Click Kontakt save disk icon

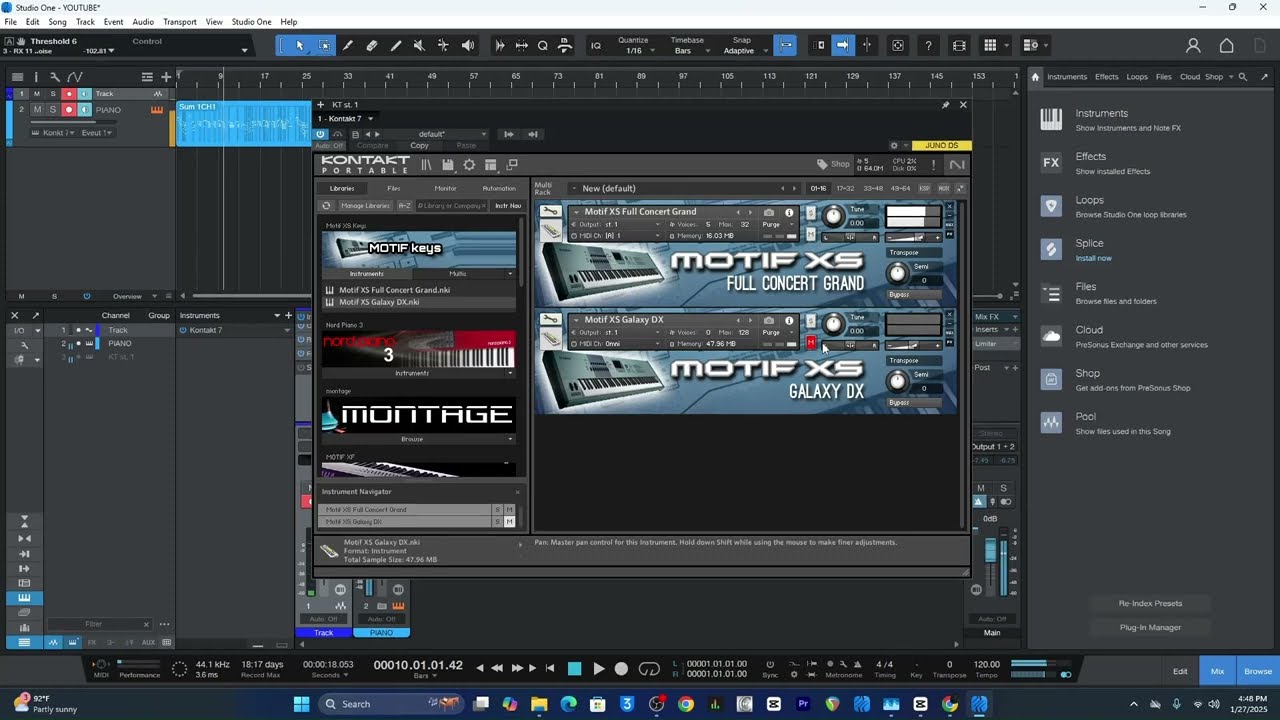448,165
